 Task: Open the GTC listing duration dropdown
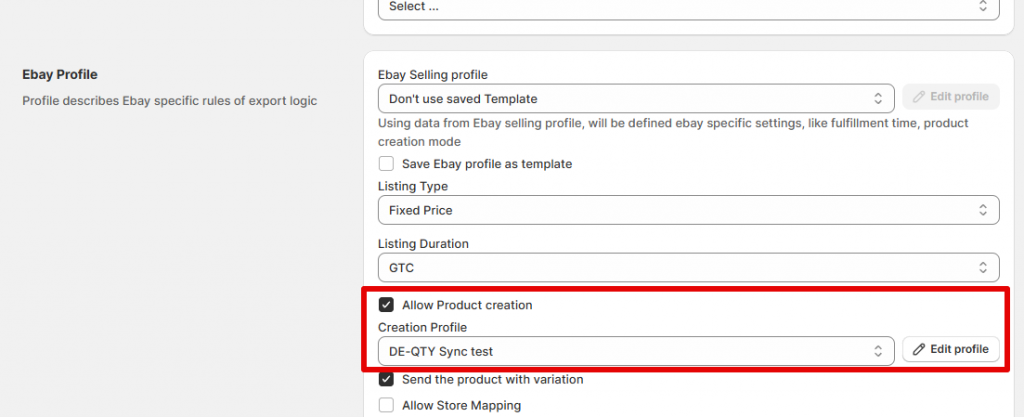tap(680, 267)
